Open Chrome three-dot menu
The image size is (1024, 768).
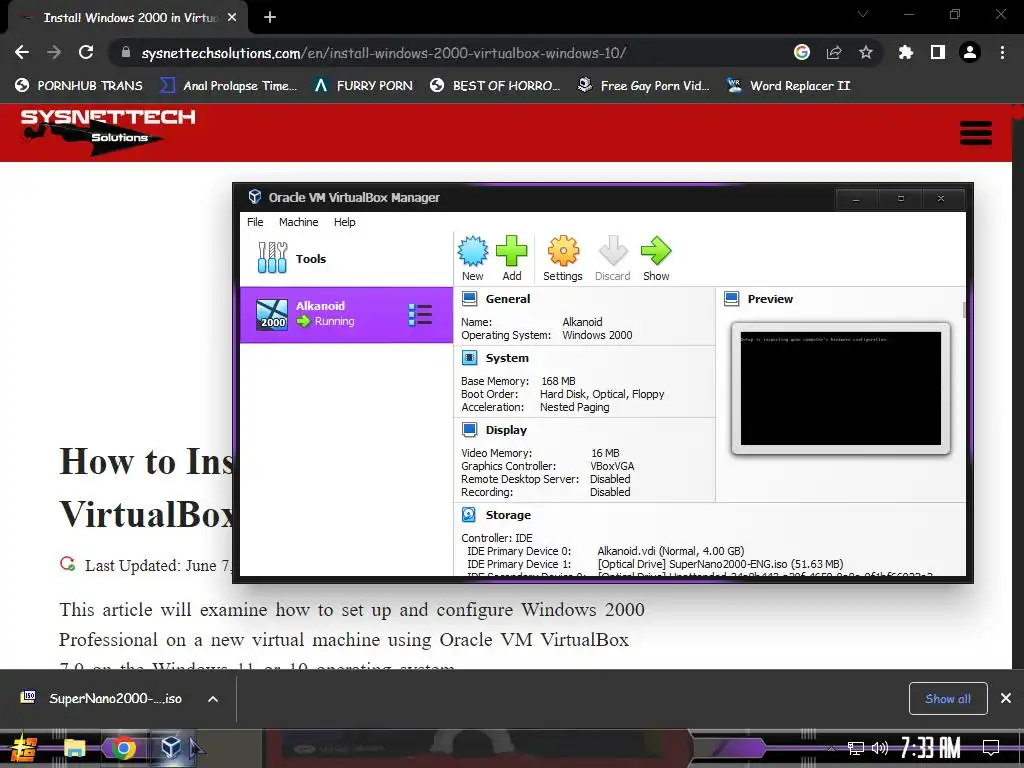(x=1002, y=52)
